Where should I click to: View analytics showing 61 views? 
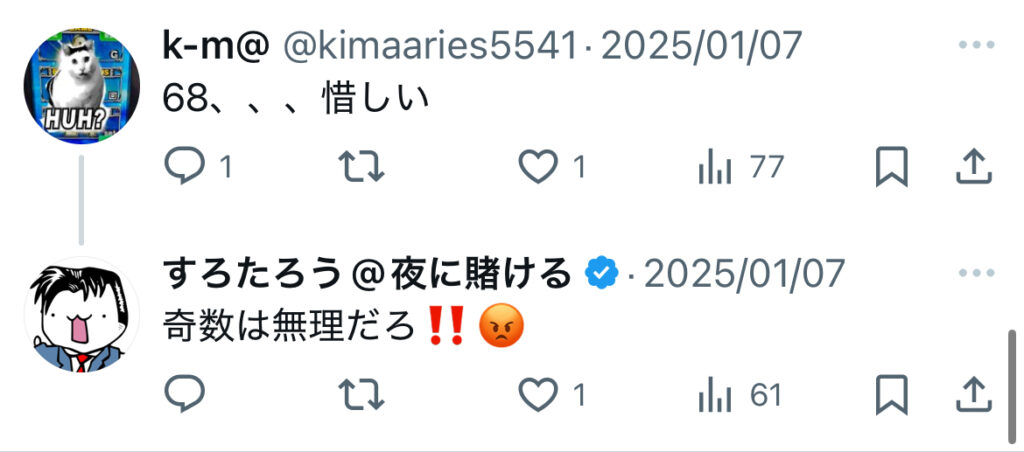(740, 395)
